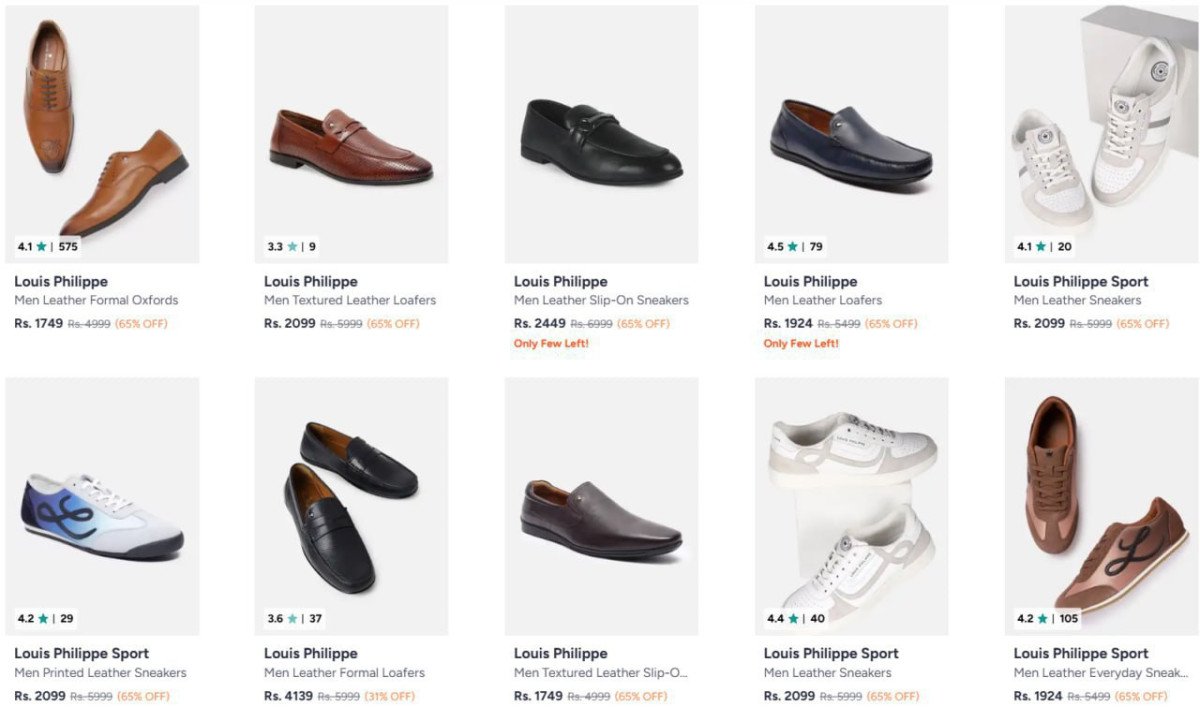This screenshot has width=1200, height=707.
Task: Click the 4.2 star rating with 105 reviews
Action: (x=1047, y=618)
